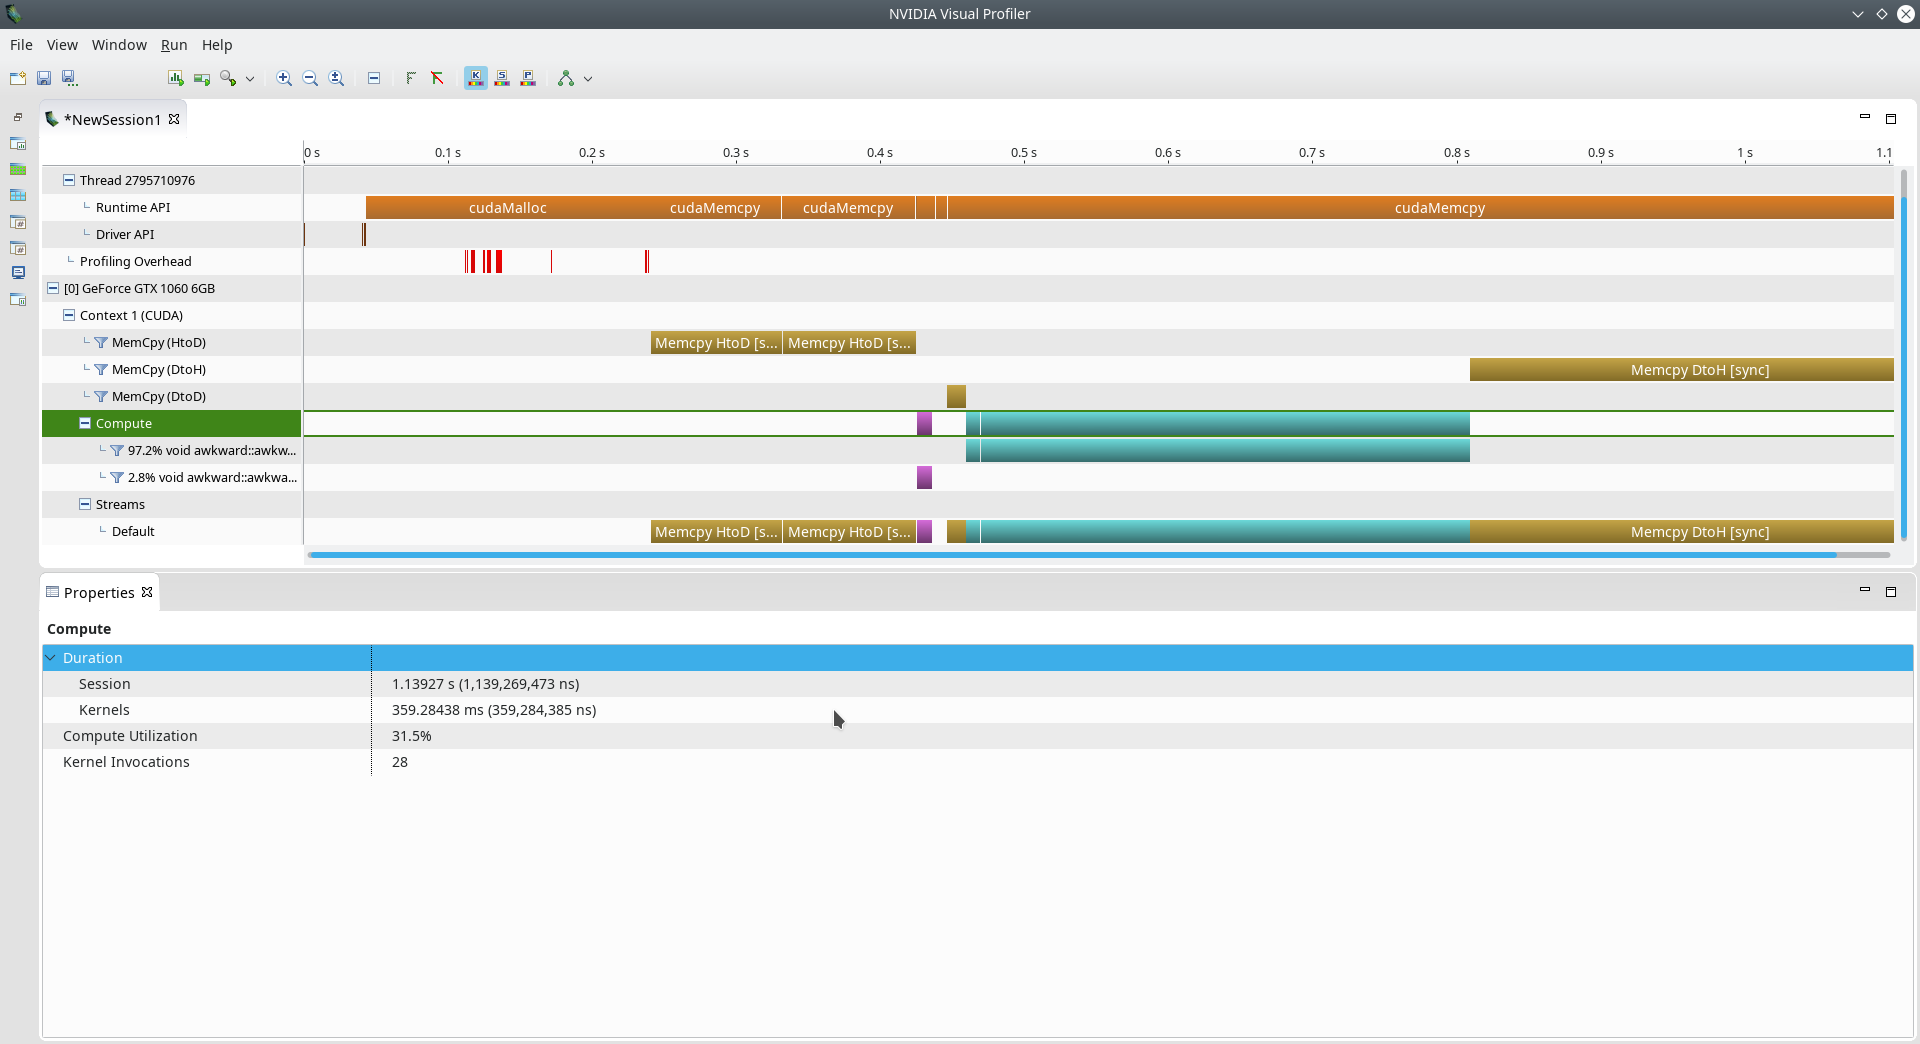The image size is (1920, 1044).
Task: Close the NewSession1 tab
Action: [174, 119]
